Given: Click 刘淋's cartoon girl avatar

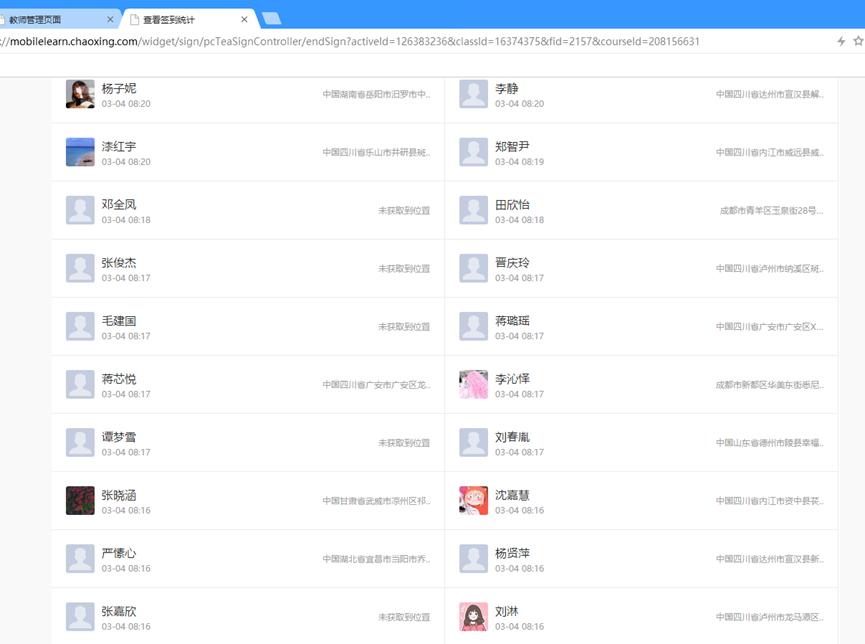Looking at the screenshot, I should pyautogui.click(x=473, y=616).
